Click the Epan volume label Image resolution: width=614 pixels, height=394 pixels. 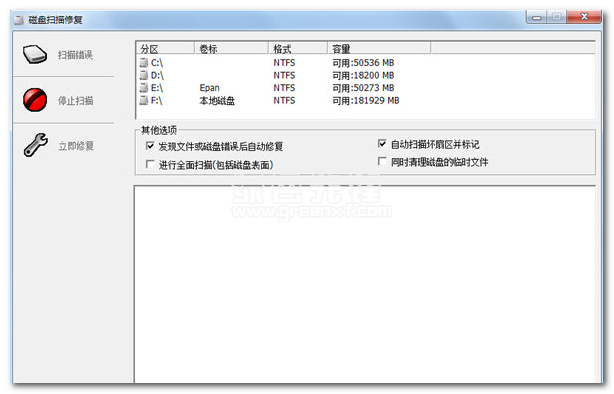coord(209,88)
